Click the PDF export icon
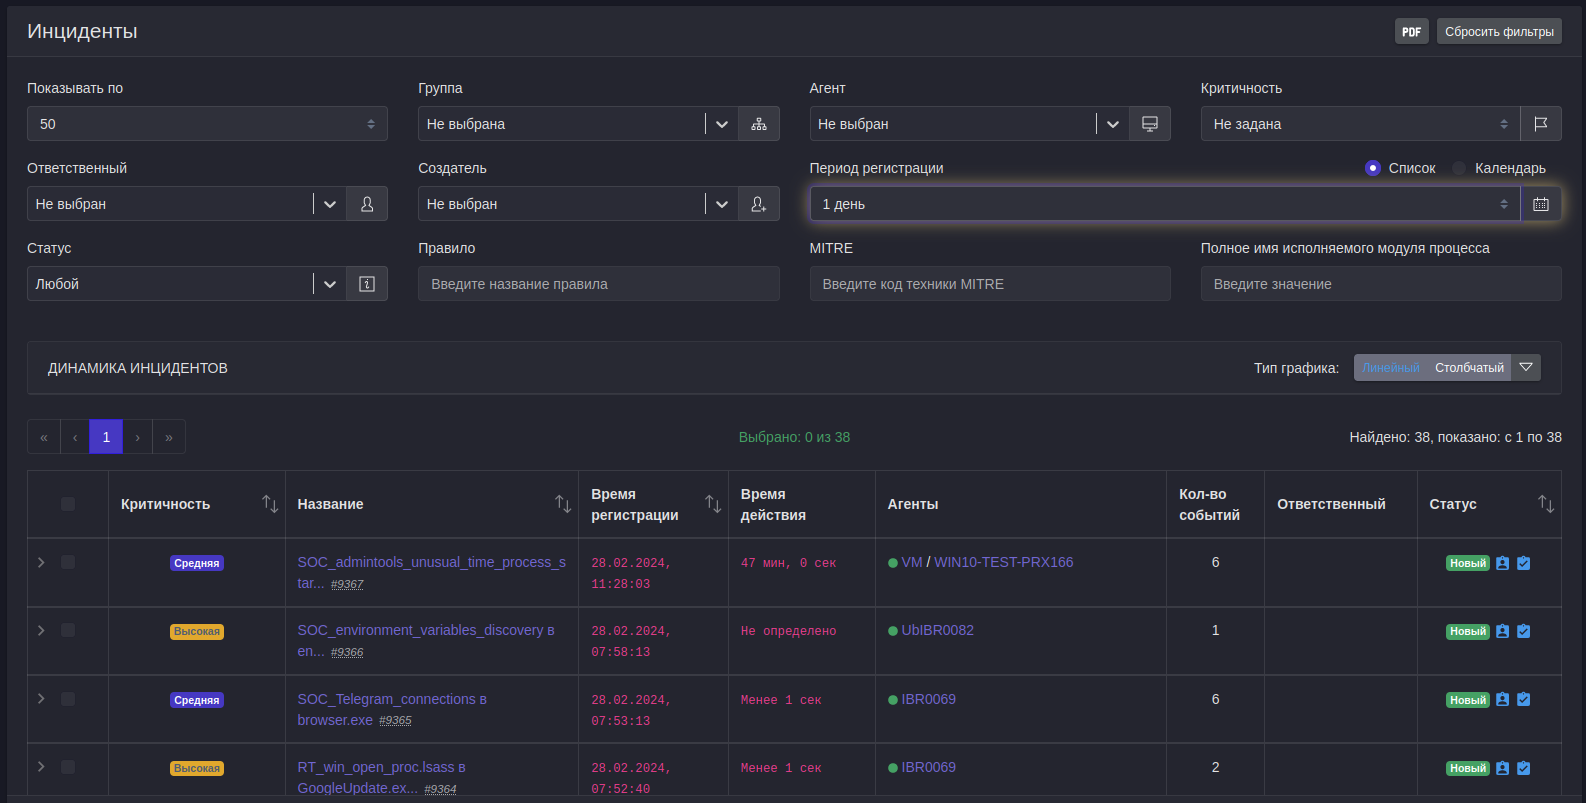The height and width of the screenshot is (803, 1586). pos(1411,32)
